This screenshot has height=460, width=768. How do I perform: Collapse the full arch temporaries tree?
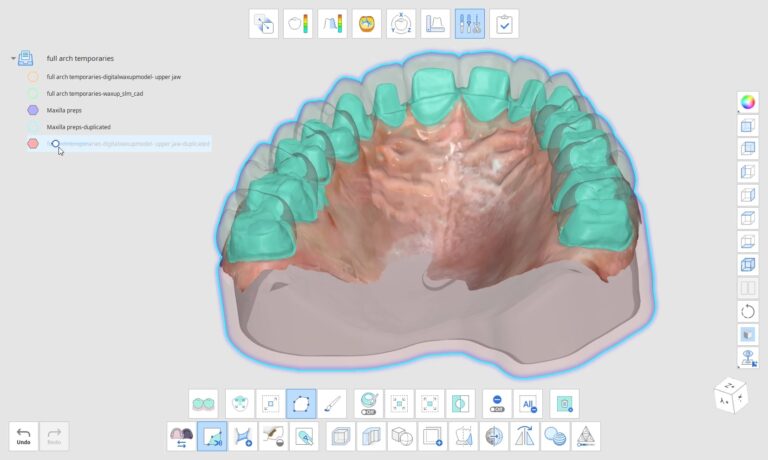coord(13,59)
